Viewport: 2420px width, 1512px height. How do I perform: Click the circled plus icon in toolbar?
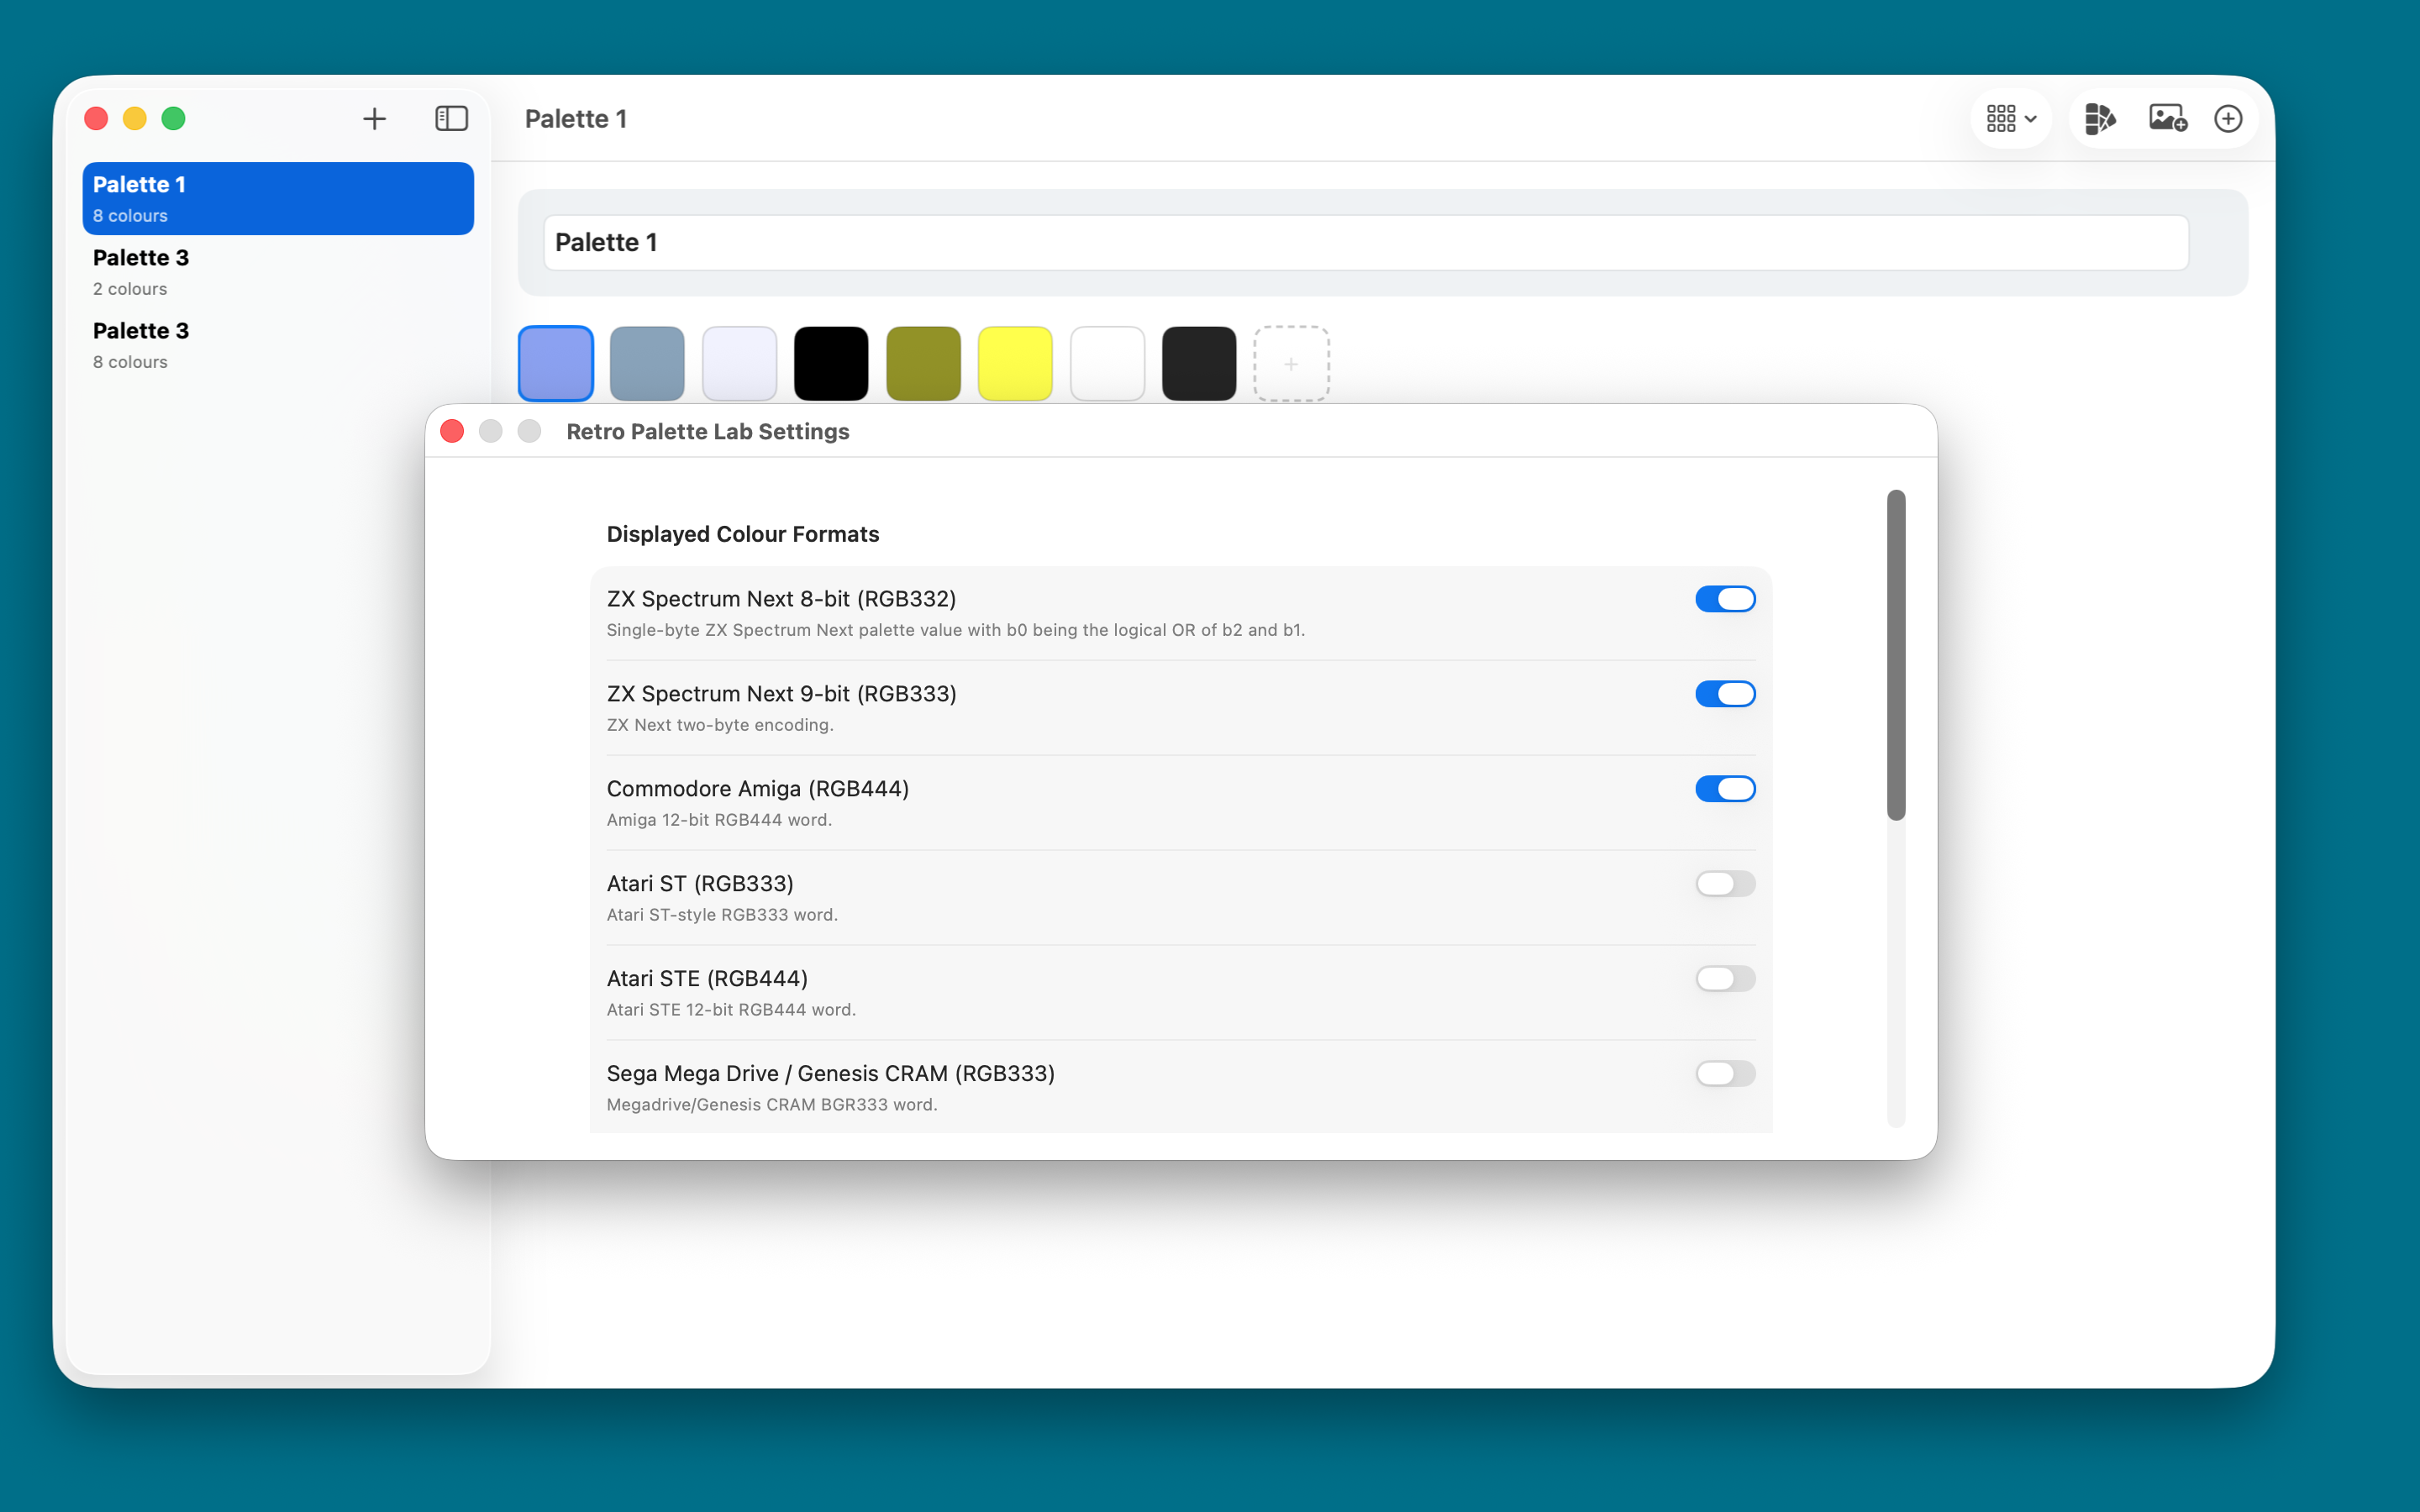pyautogui.click(x=2228, y=119)
